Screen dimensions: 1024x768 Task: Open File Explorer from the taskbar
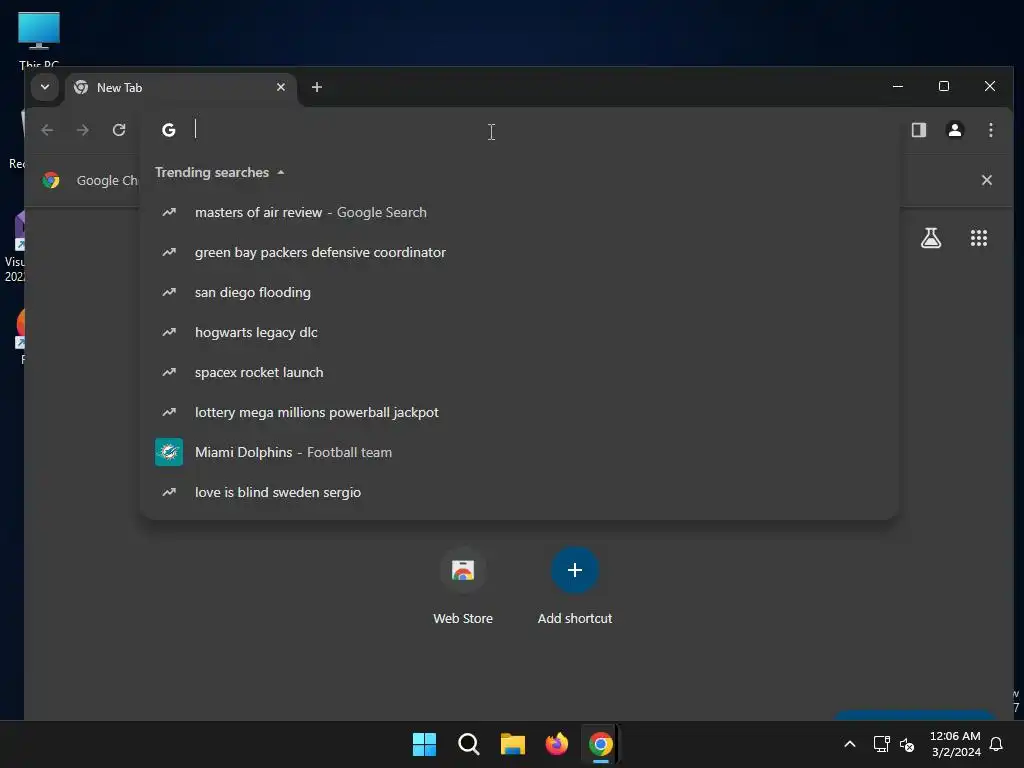click(x=513, y=744)
